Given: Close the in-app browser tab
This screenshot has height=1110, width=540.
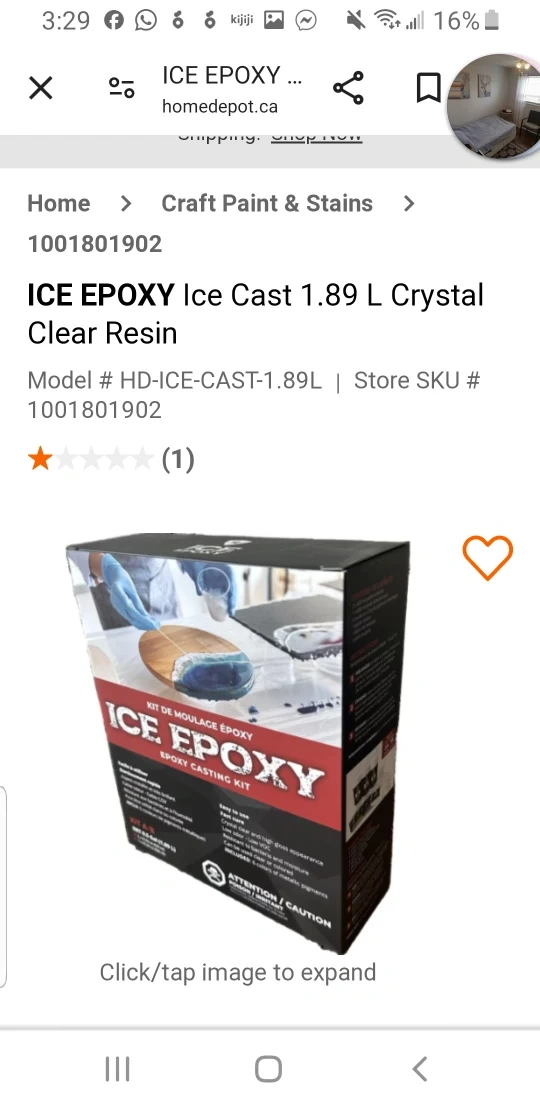Looking at the screenshot, I should click(40, 88).
